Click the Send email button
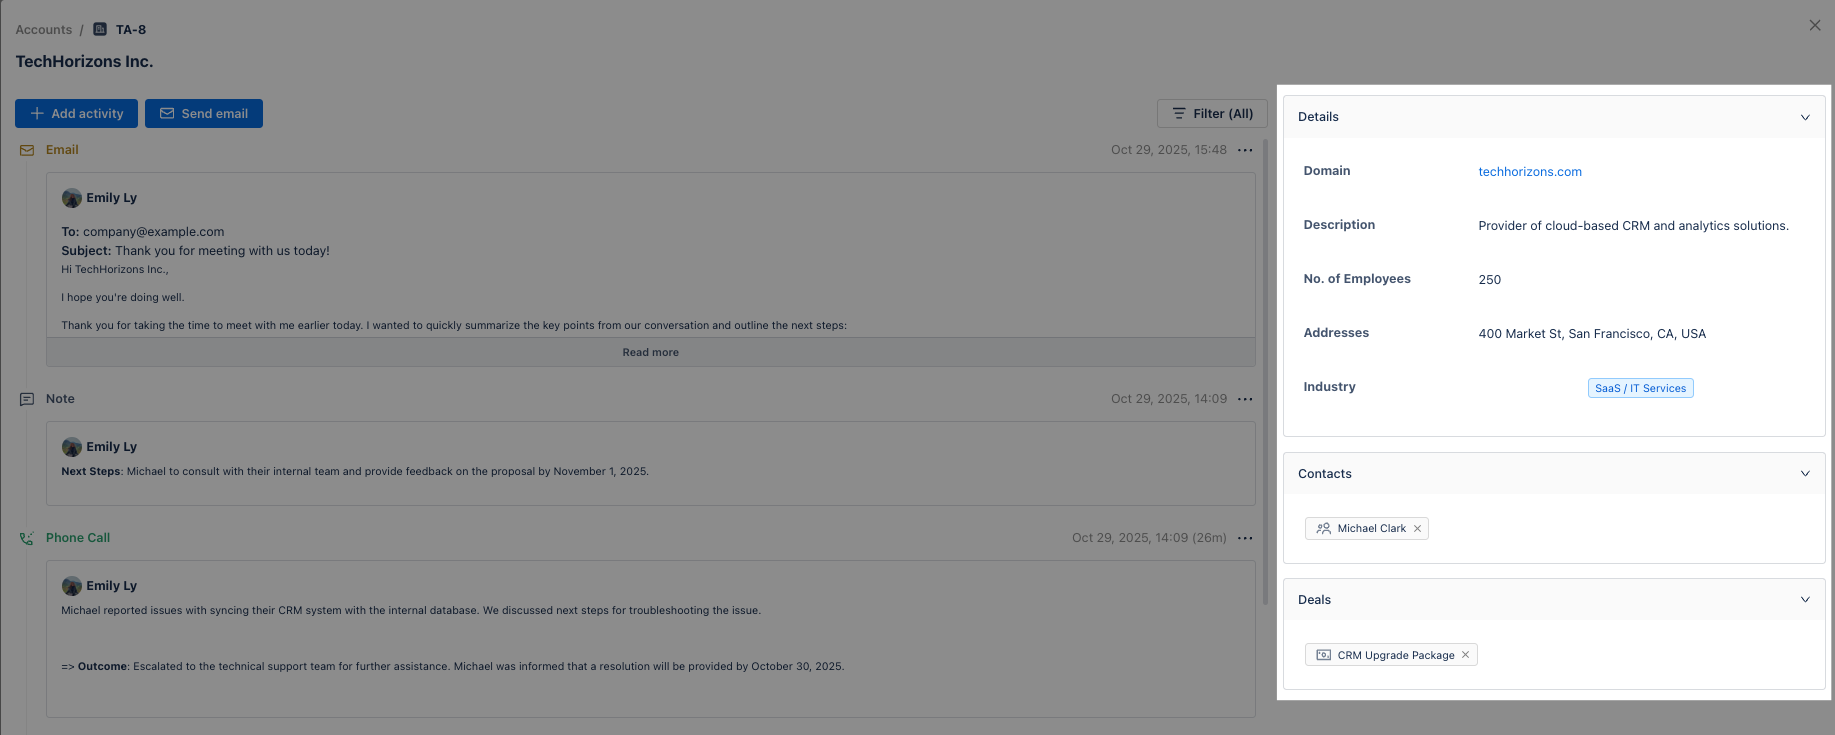 [x=204, y=114]
